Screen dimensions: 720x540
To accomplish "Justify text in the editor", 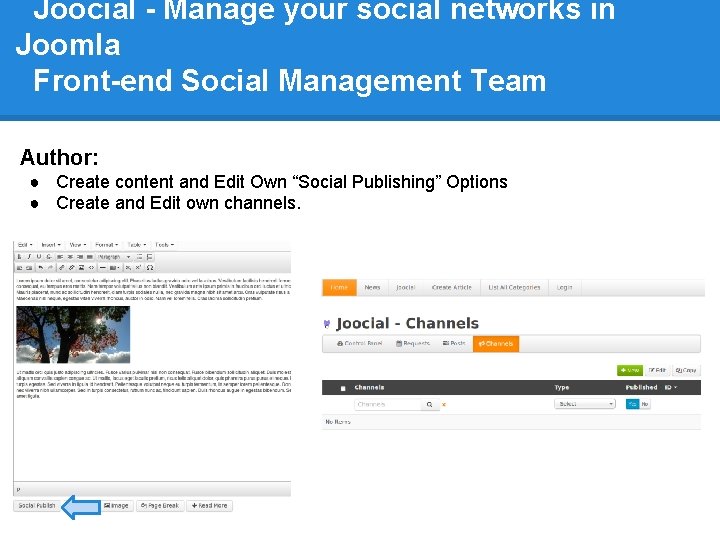I will (90, 257).
